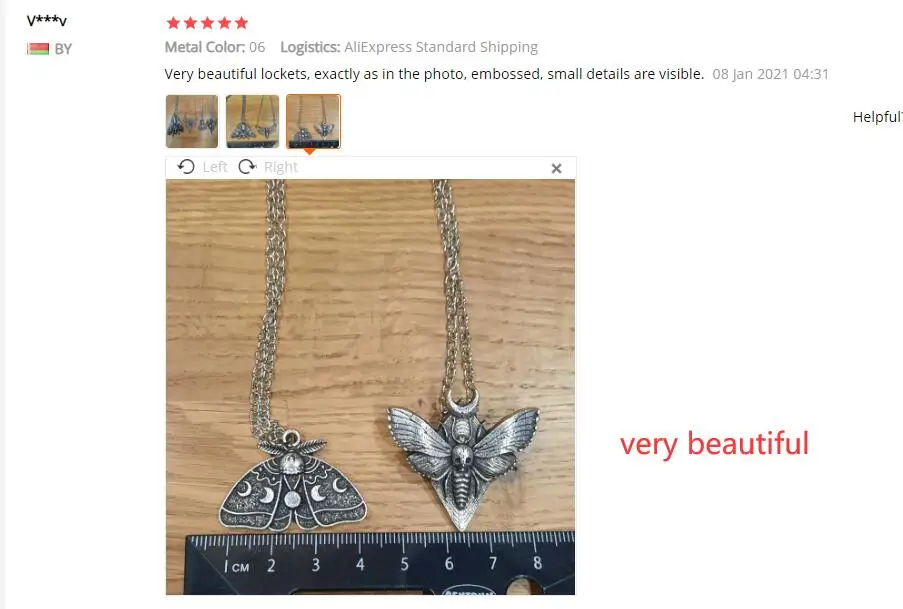Close the enlarged review photo viewer
This screenshot has height=609, width=903.
[x=556, y=168]
